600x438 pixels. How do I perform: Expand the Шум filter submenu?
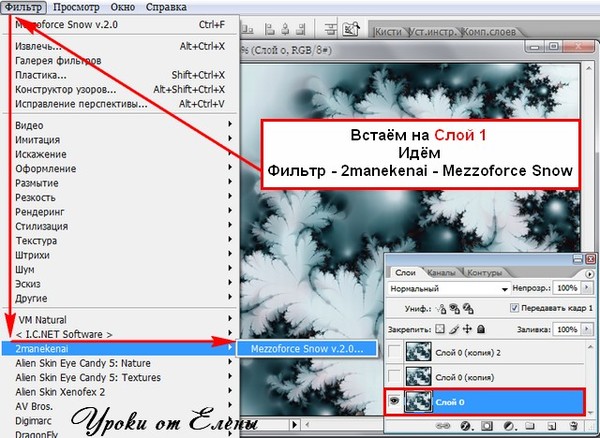coord(121,269)
